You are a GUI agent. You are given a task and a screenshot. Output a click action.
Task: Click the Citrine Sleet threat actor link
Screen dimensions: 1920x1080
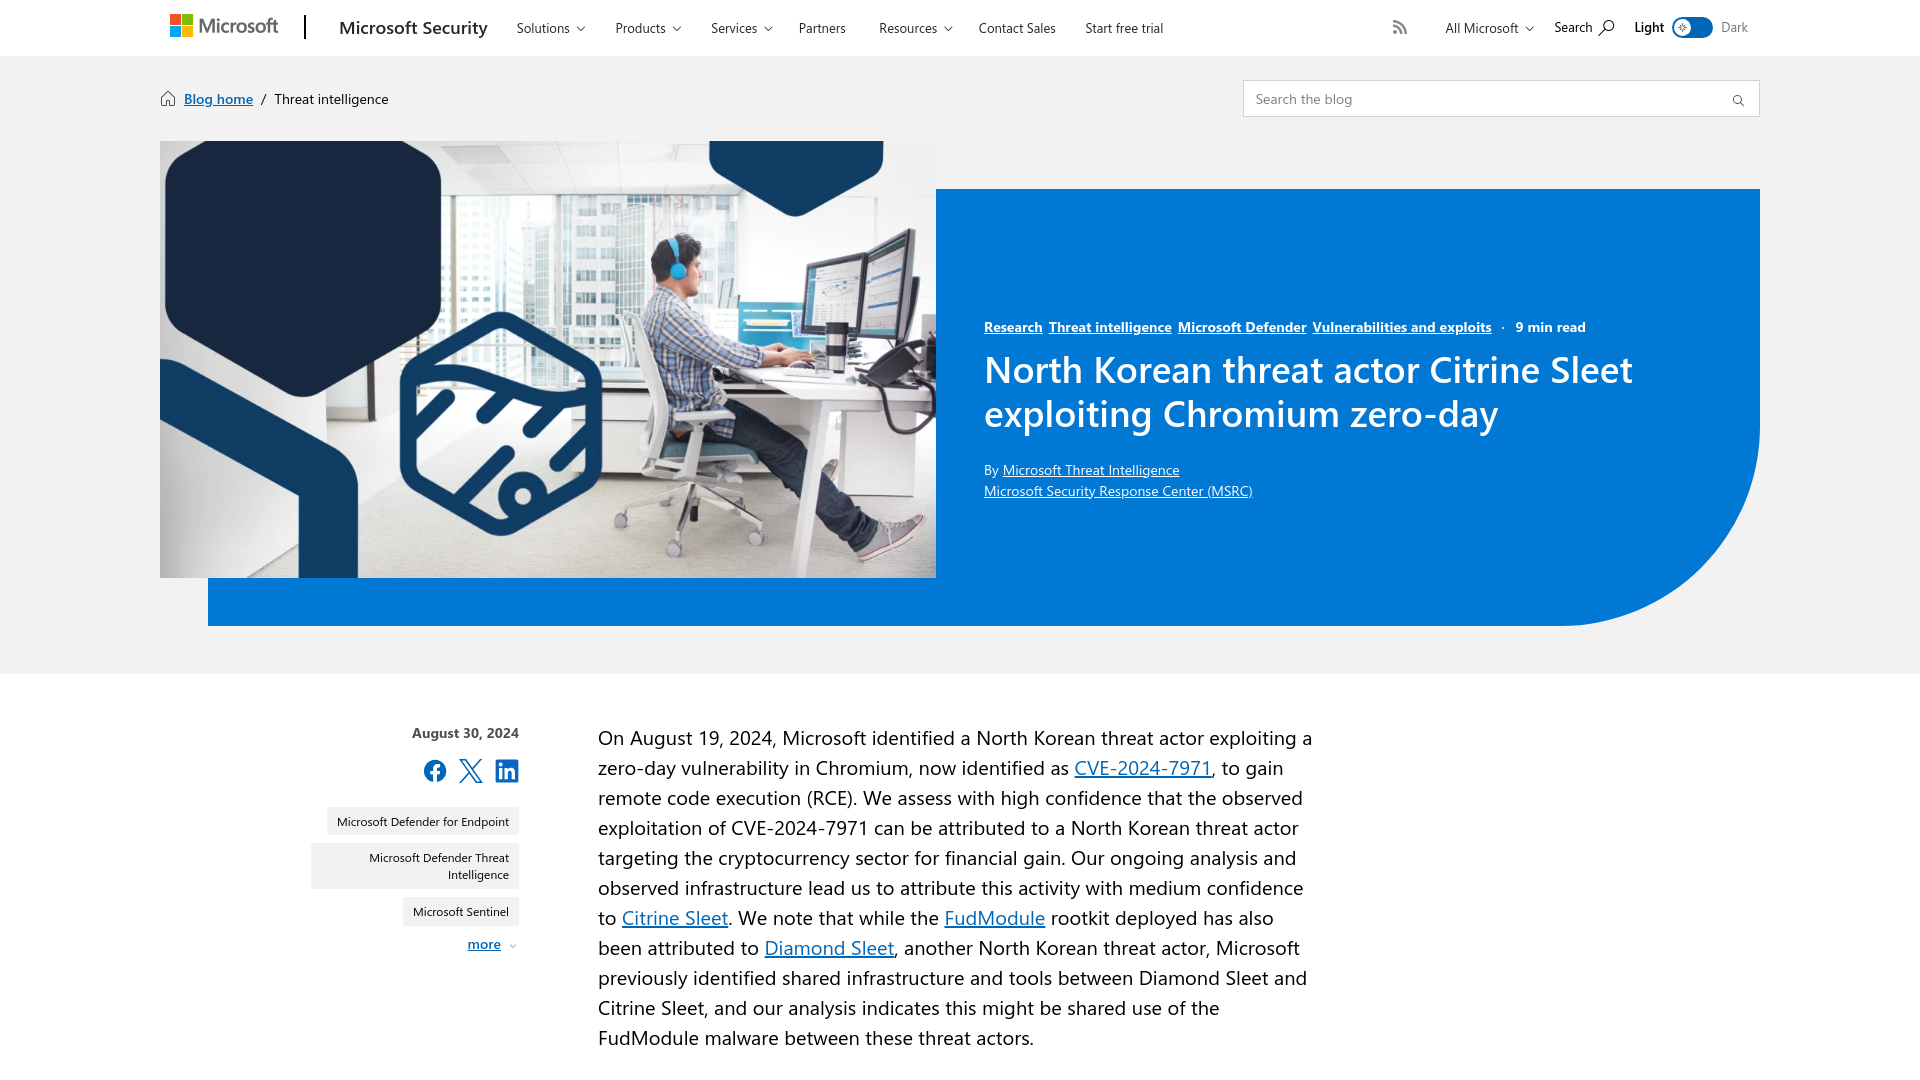pyautogui.click(x=674, y=916)
